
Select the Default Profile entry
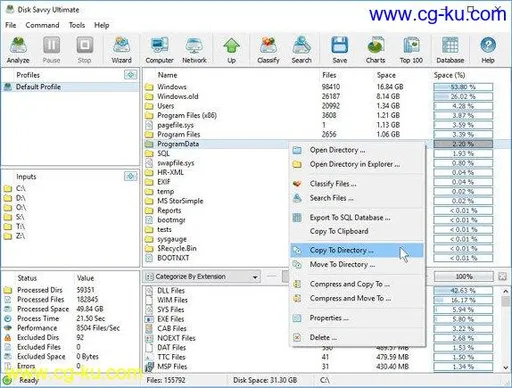[x=70, y=87]
